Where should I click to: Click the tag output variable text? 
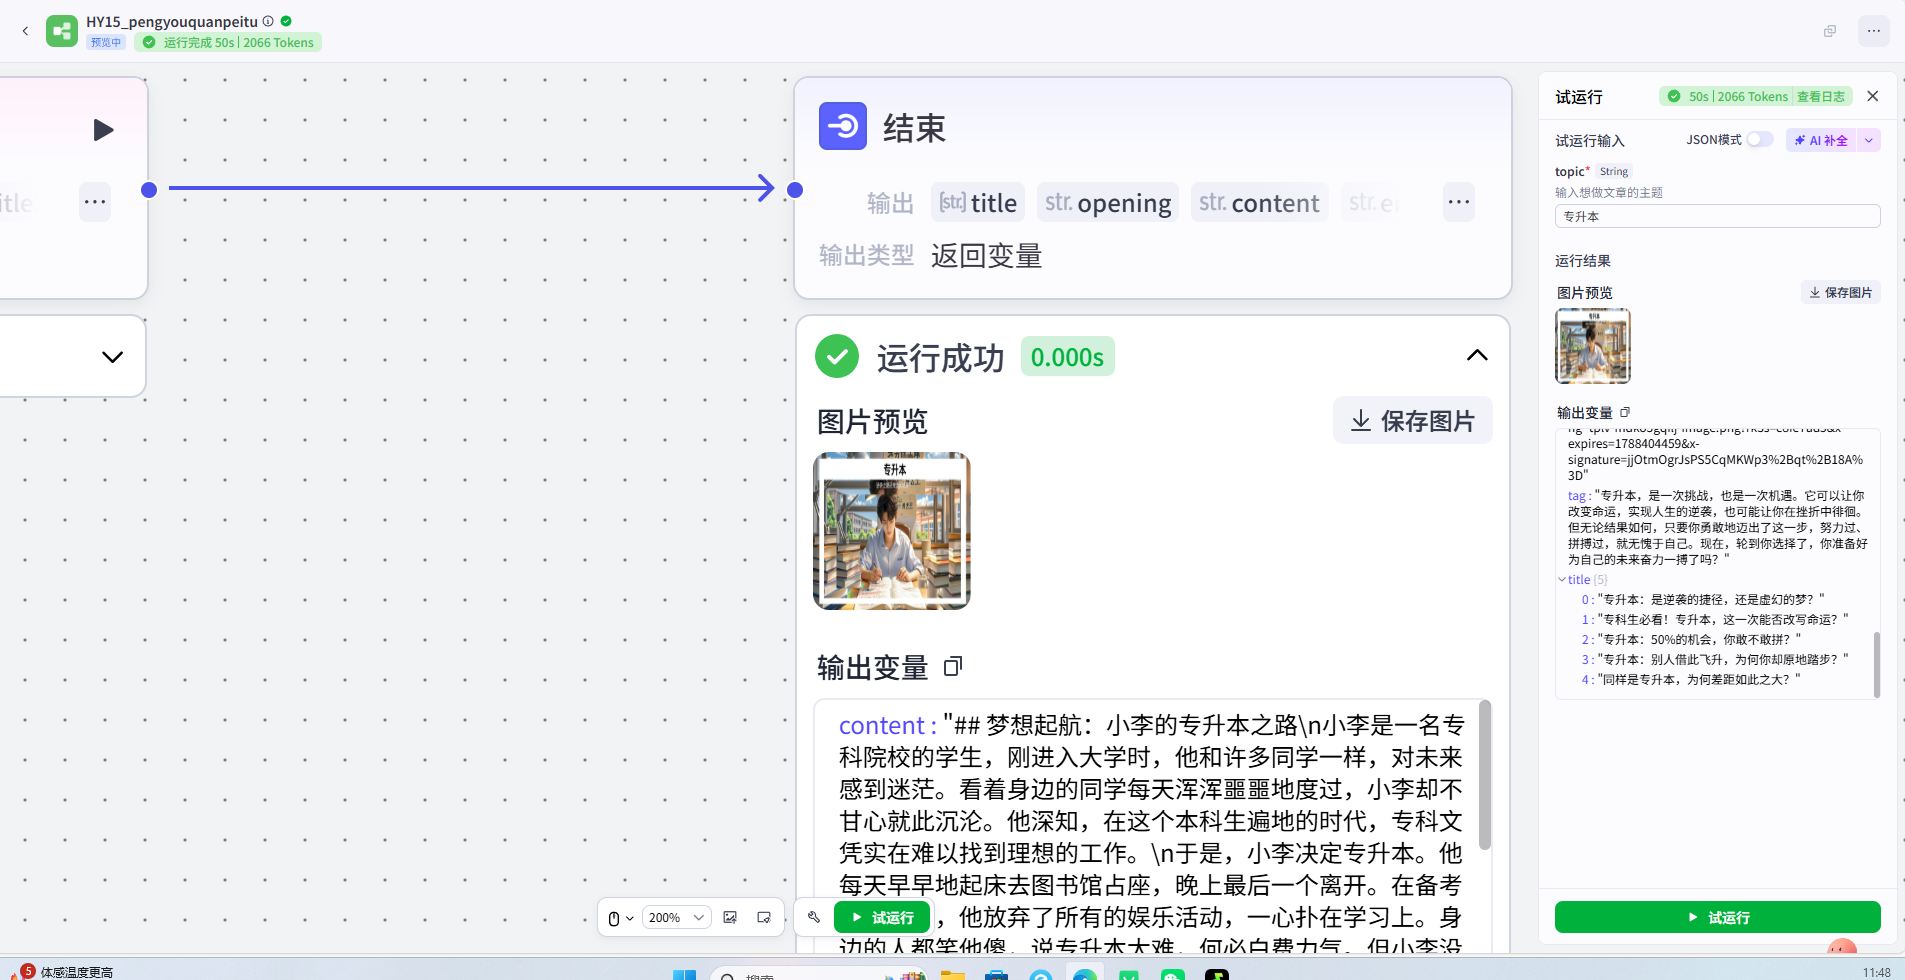click(1716, 528)
